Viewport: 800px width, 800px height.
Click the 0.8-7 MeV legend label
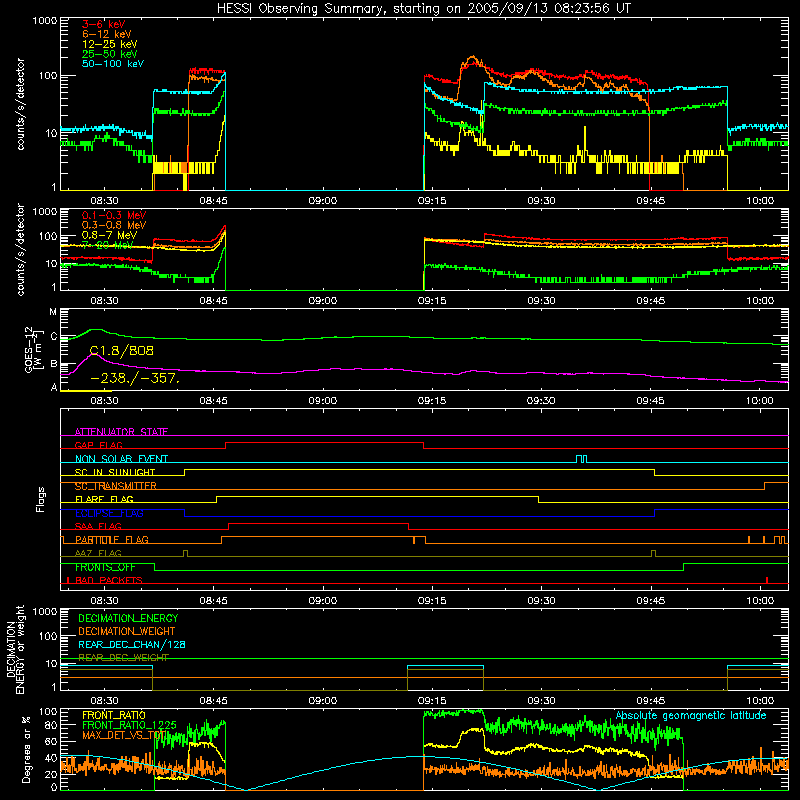click(x=109, y=235)
